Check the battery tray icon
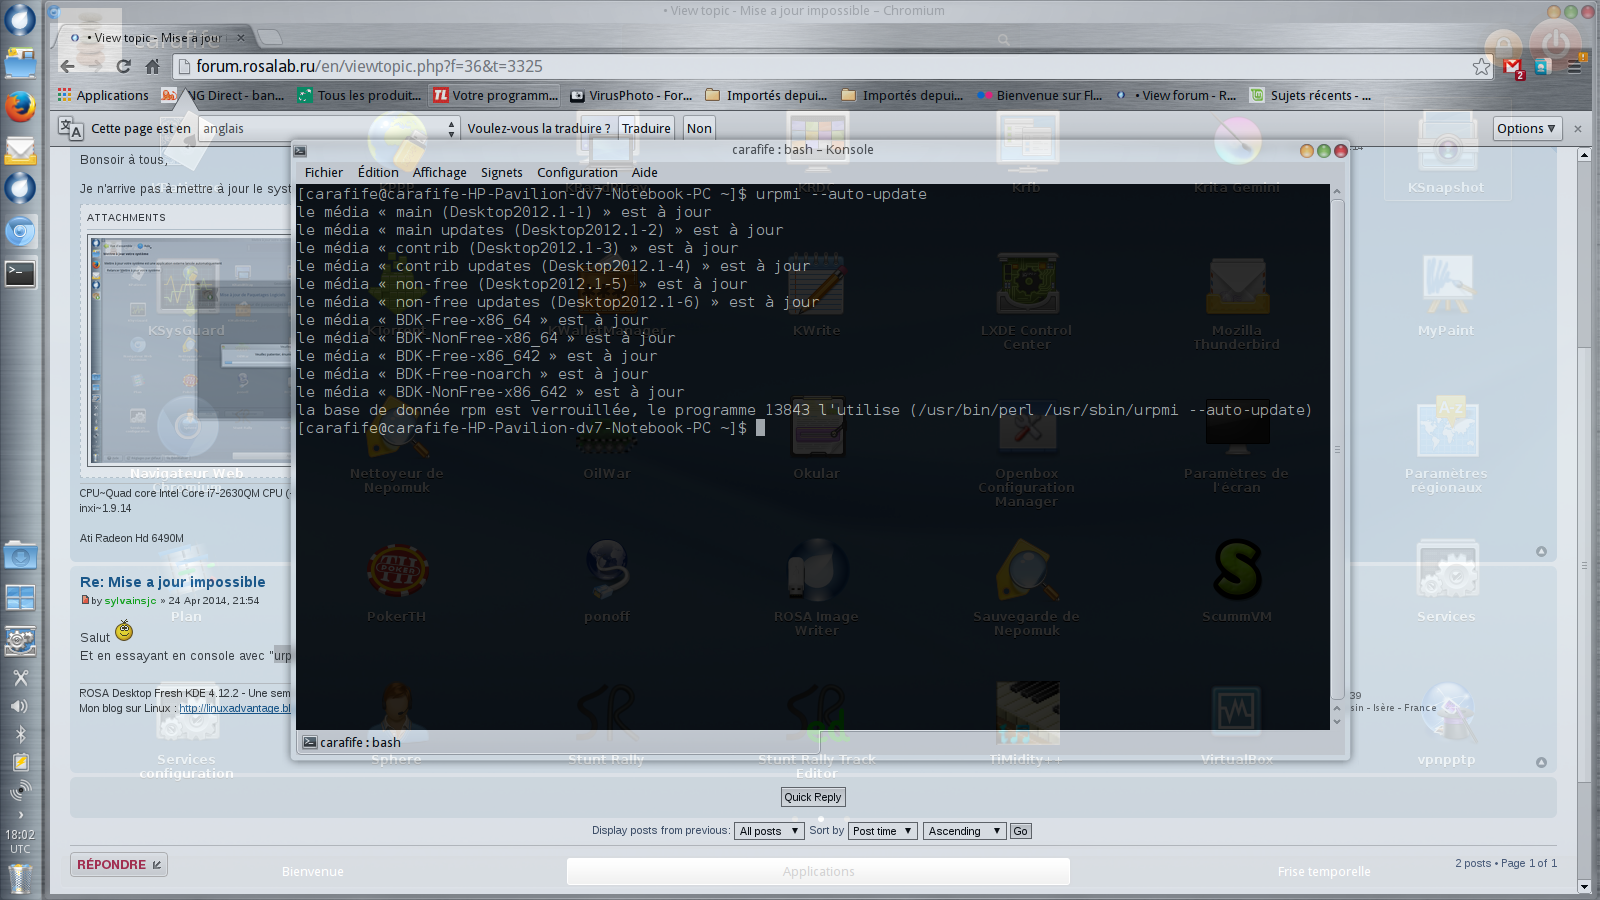 20,762
